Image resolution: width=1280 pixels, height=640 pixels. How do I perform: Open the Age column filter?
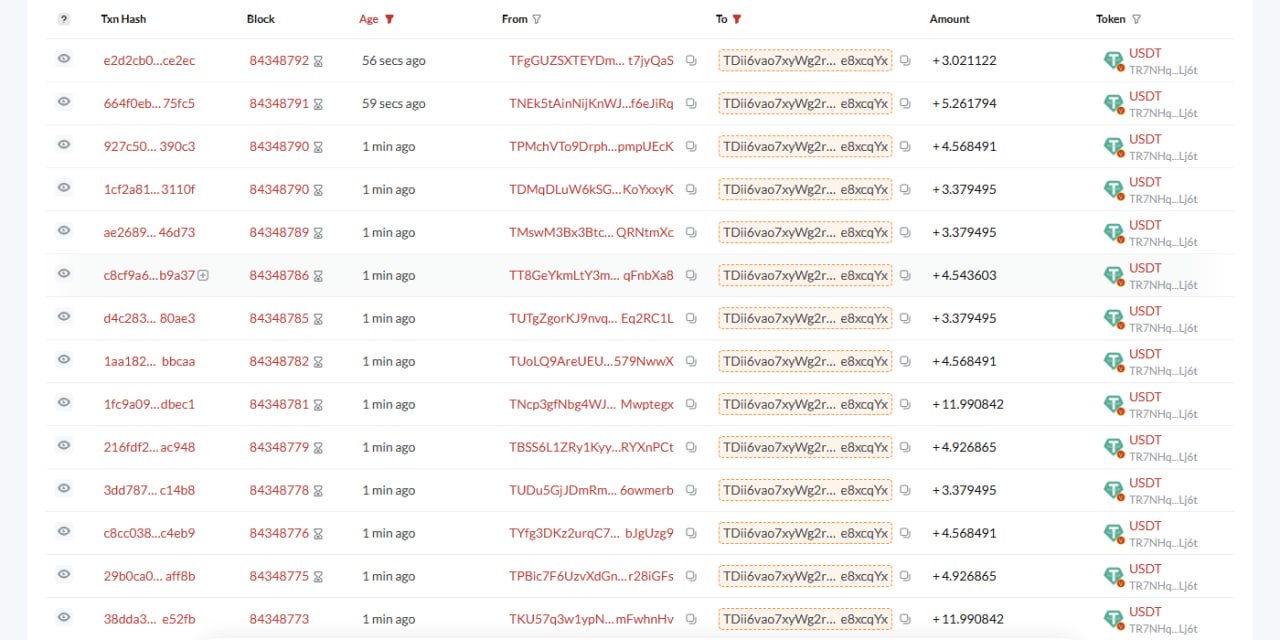coord(389,19)
